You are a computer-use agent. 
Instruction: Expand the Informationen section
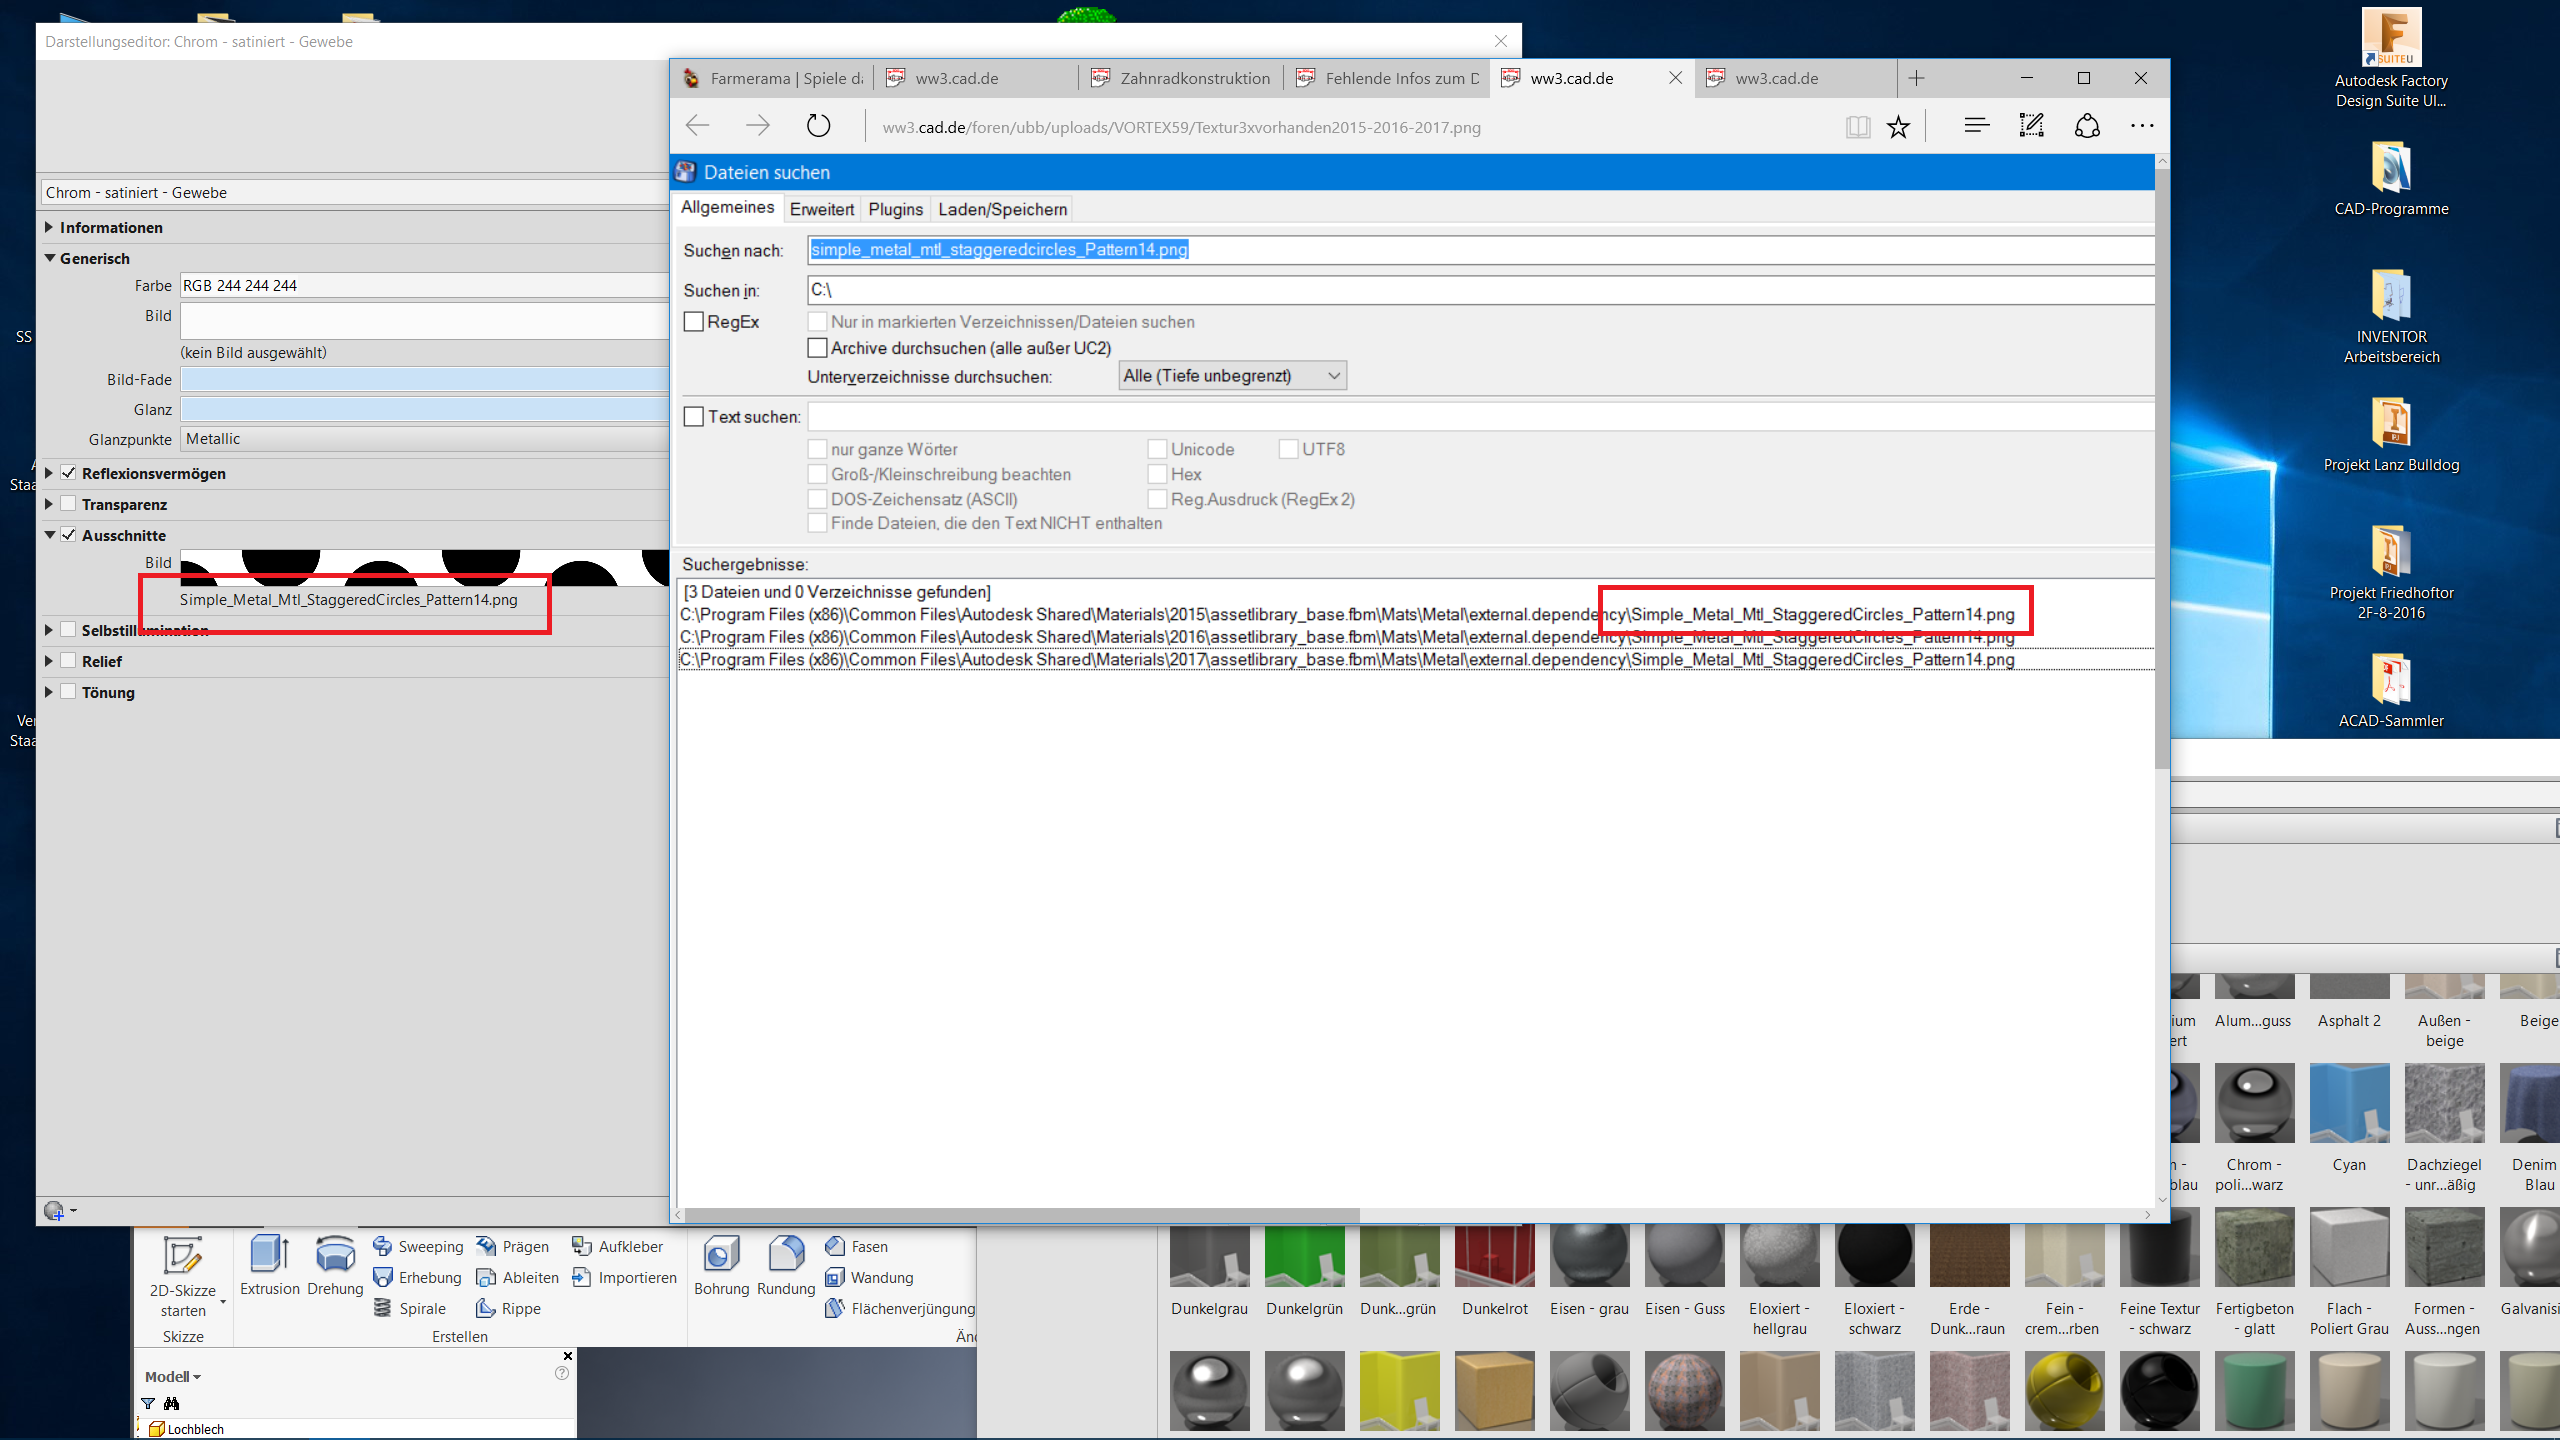click(x=49, y=227)
